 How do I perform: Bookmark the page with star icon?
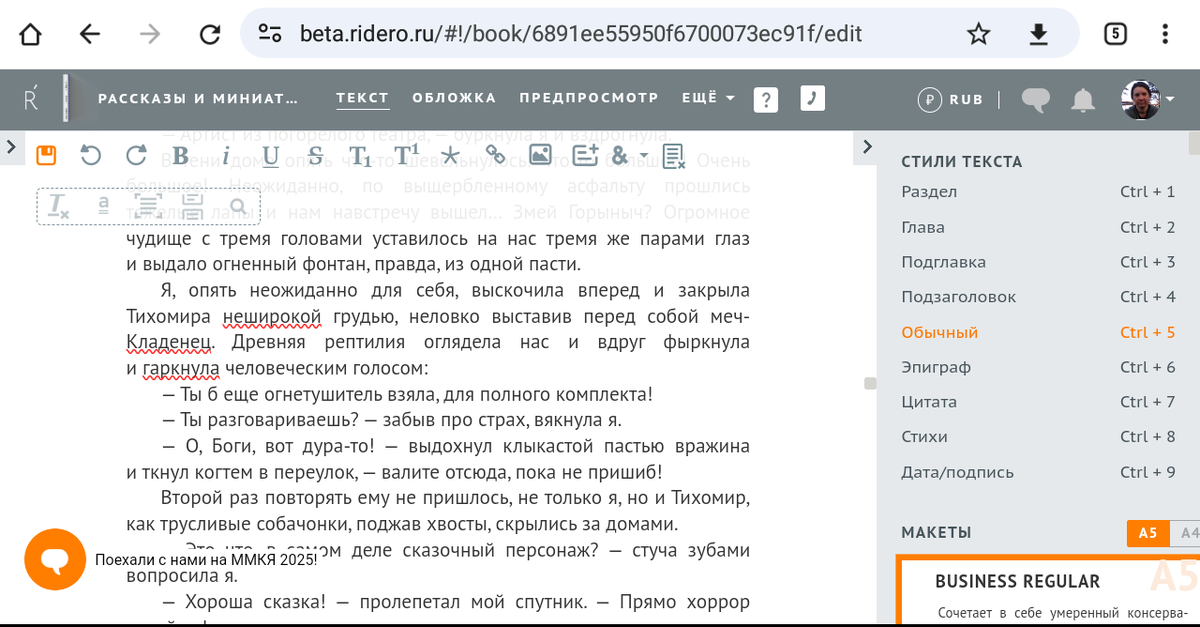pyautogui.click(x=978, y=34)
